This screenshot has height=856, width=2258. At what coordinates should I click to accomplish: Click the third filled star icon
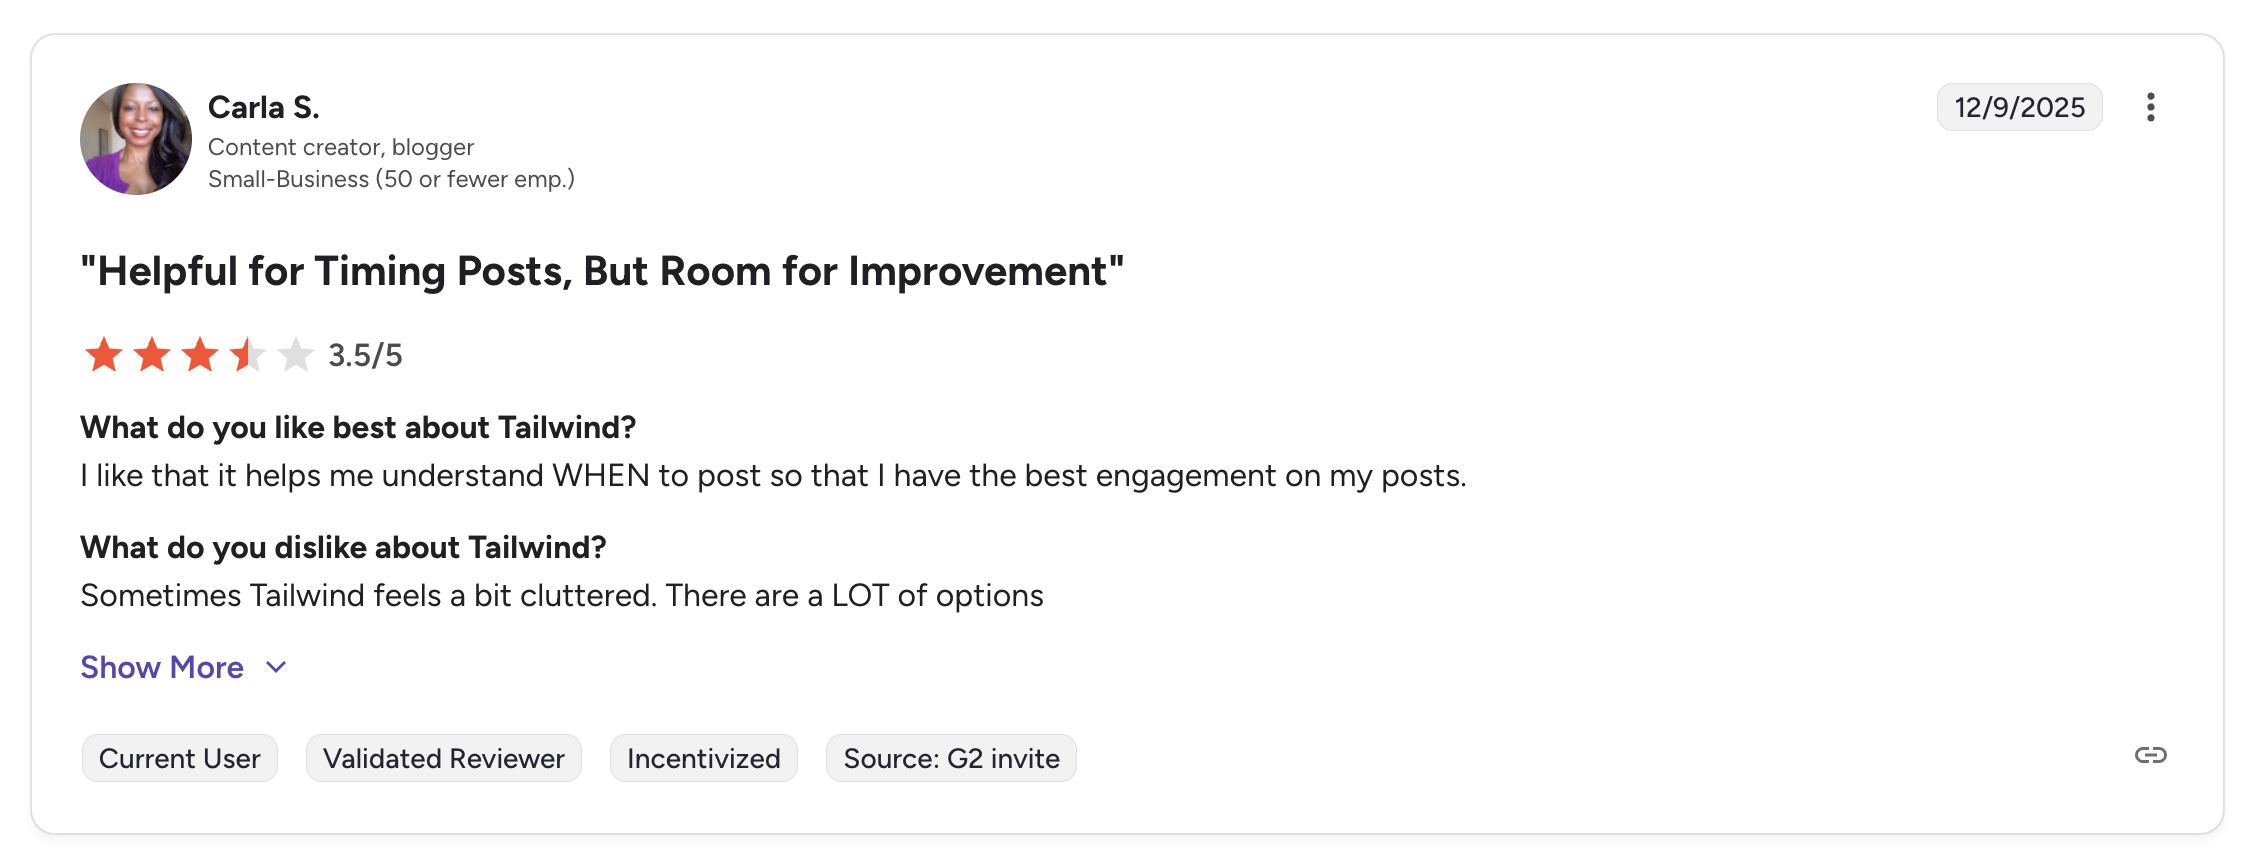(199, 355)
